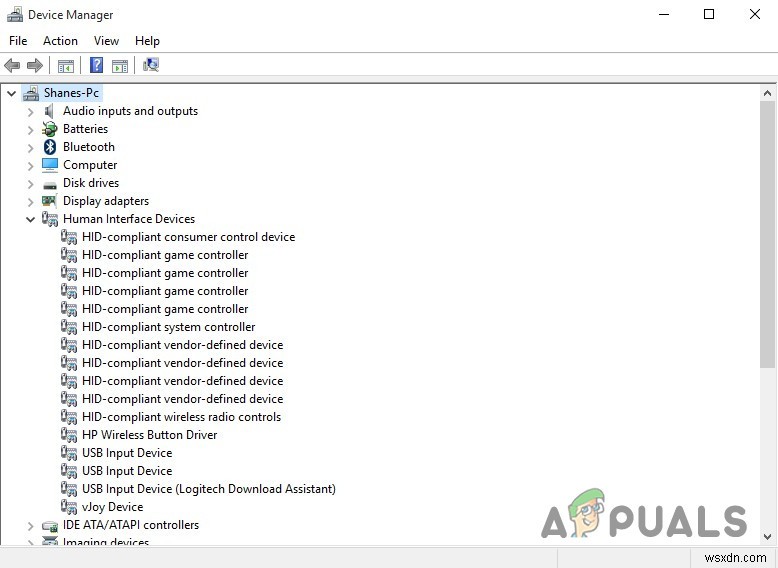Collapse the Shanes-Pc root node
Image resolution: width=778 pixels, height=568 pixels.
click(11, 93)
